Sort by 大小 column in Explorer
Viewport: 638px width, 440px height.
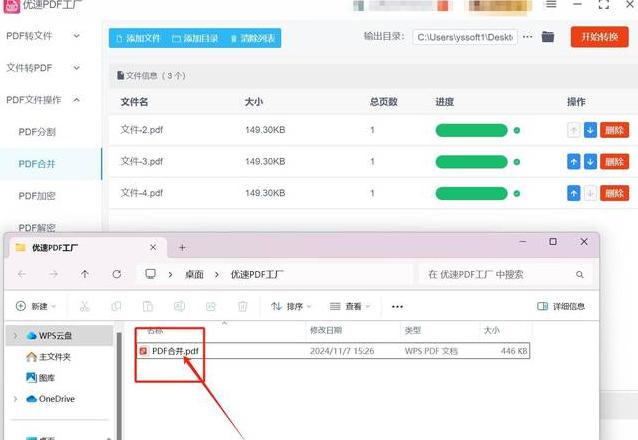pos(492,330)
